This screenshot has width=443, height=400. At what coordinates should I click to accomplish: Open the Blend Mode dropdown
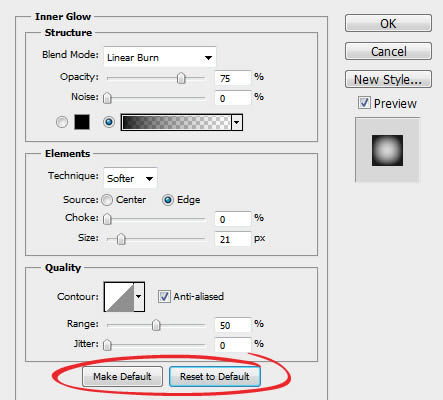point(160,57)
